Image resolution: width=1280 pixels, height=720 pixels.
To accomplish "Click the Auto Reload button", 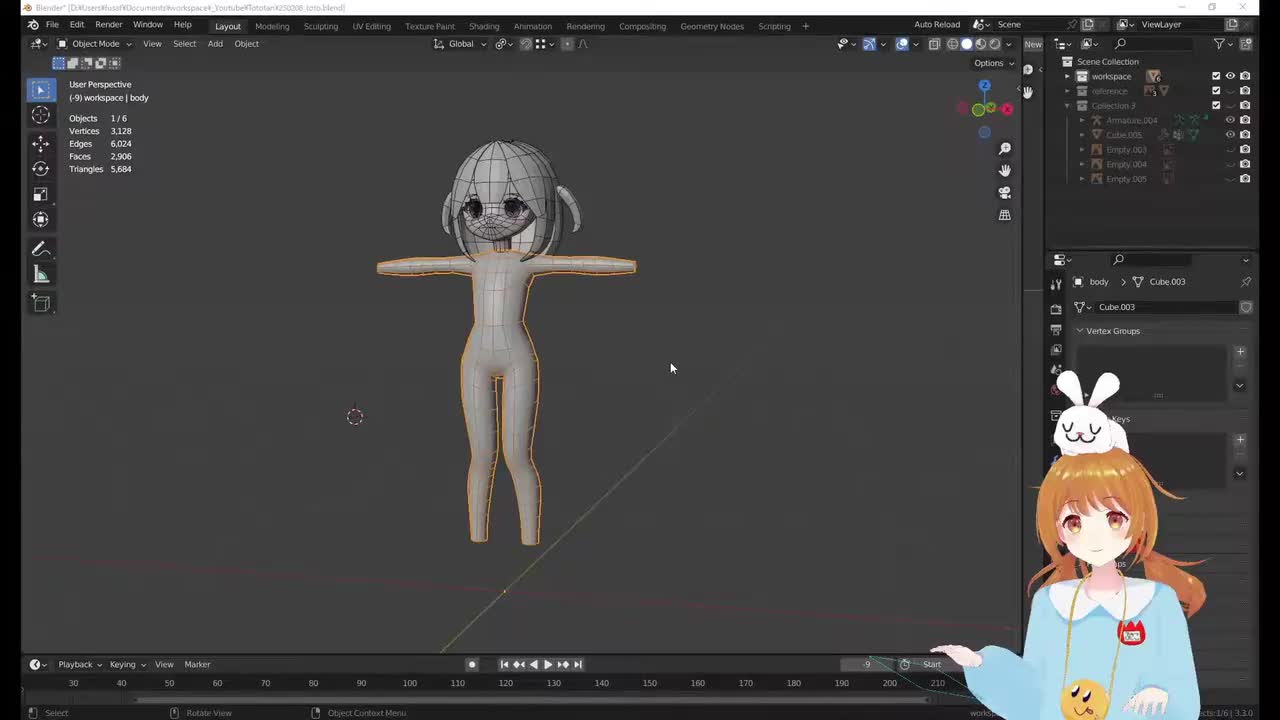I will (x=937, y=25).
